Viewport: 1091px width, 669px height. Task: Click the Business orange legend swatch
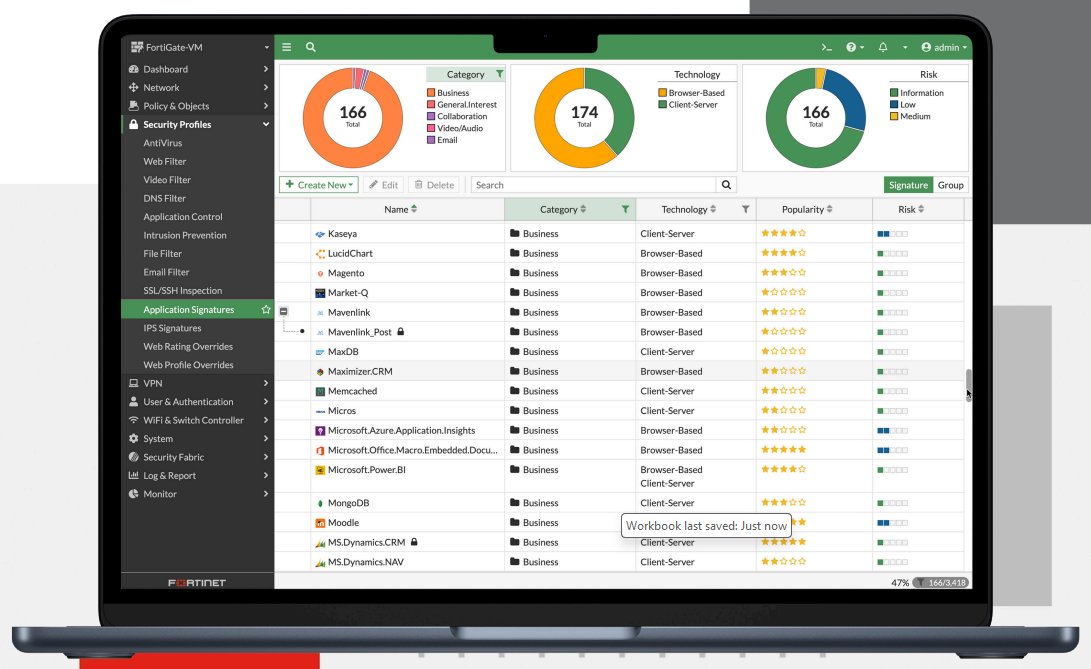click(431, 93)
